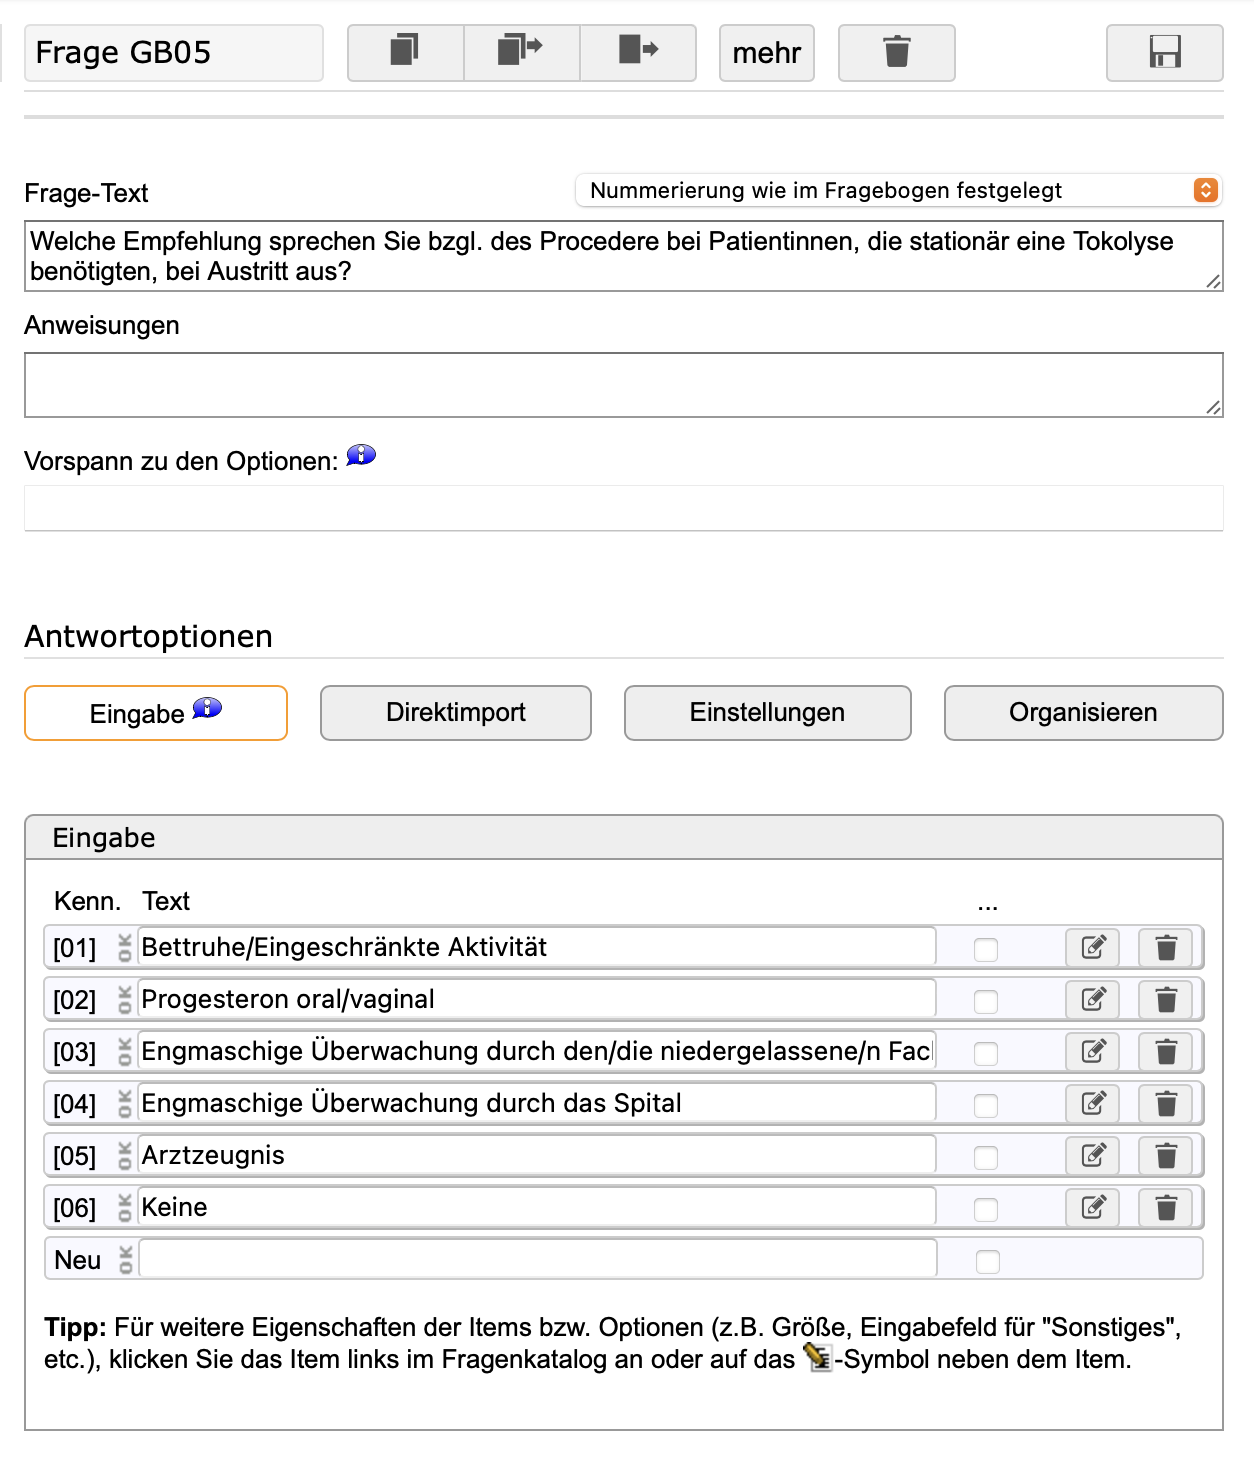Click the info icon on the Eingabe tab
The height and width of the screenshot is (1458, 1254).
(207, 708)
